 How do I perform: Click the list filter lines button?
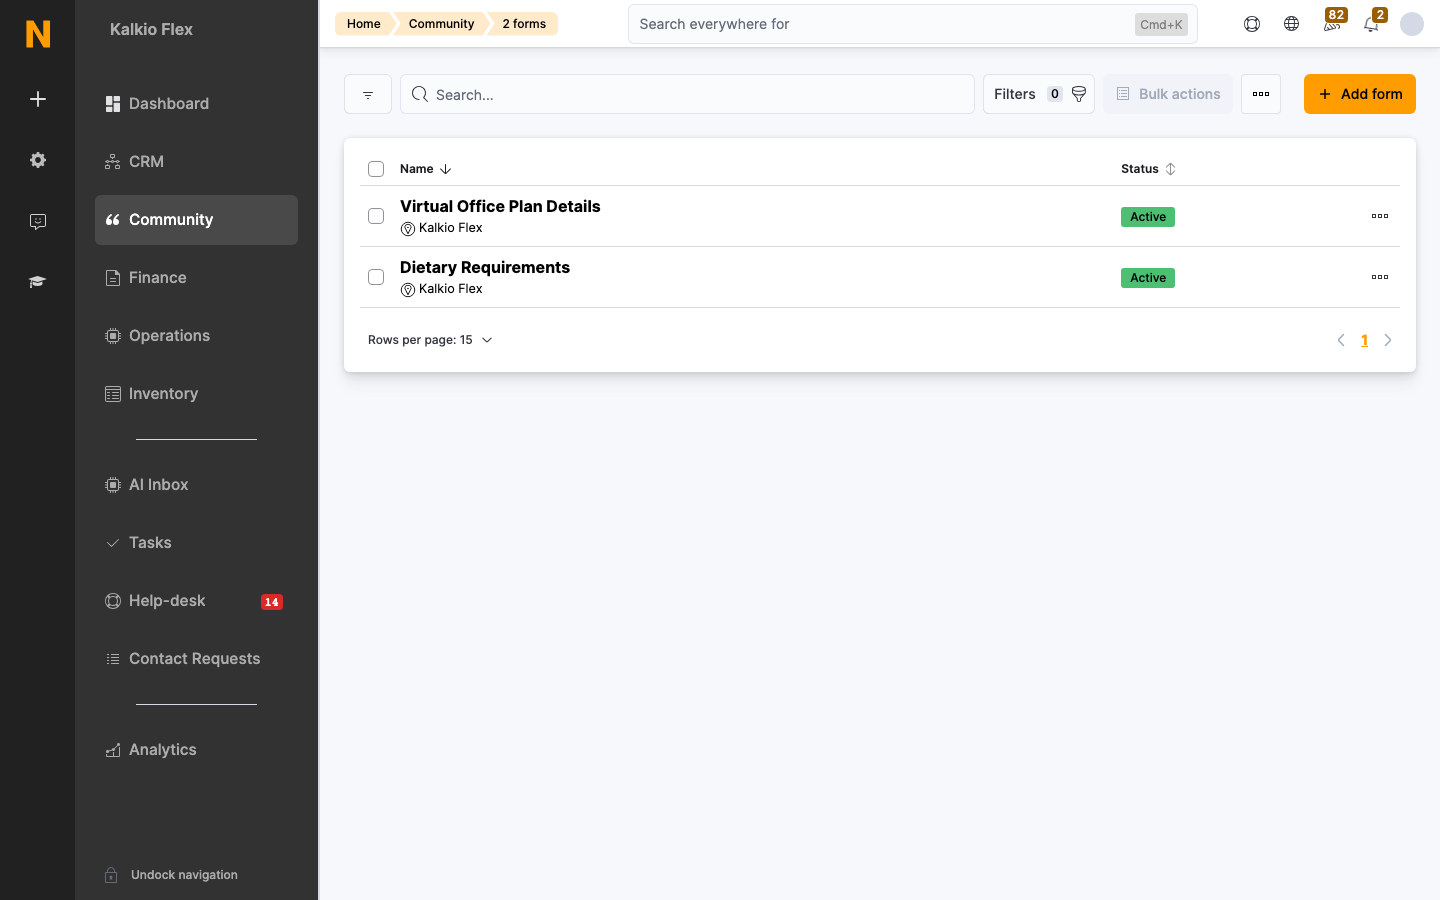368,94
